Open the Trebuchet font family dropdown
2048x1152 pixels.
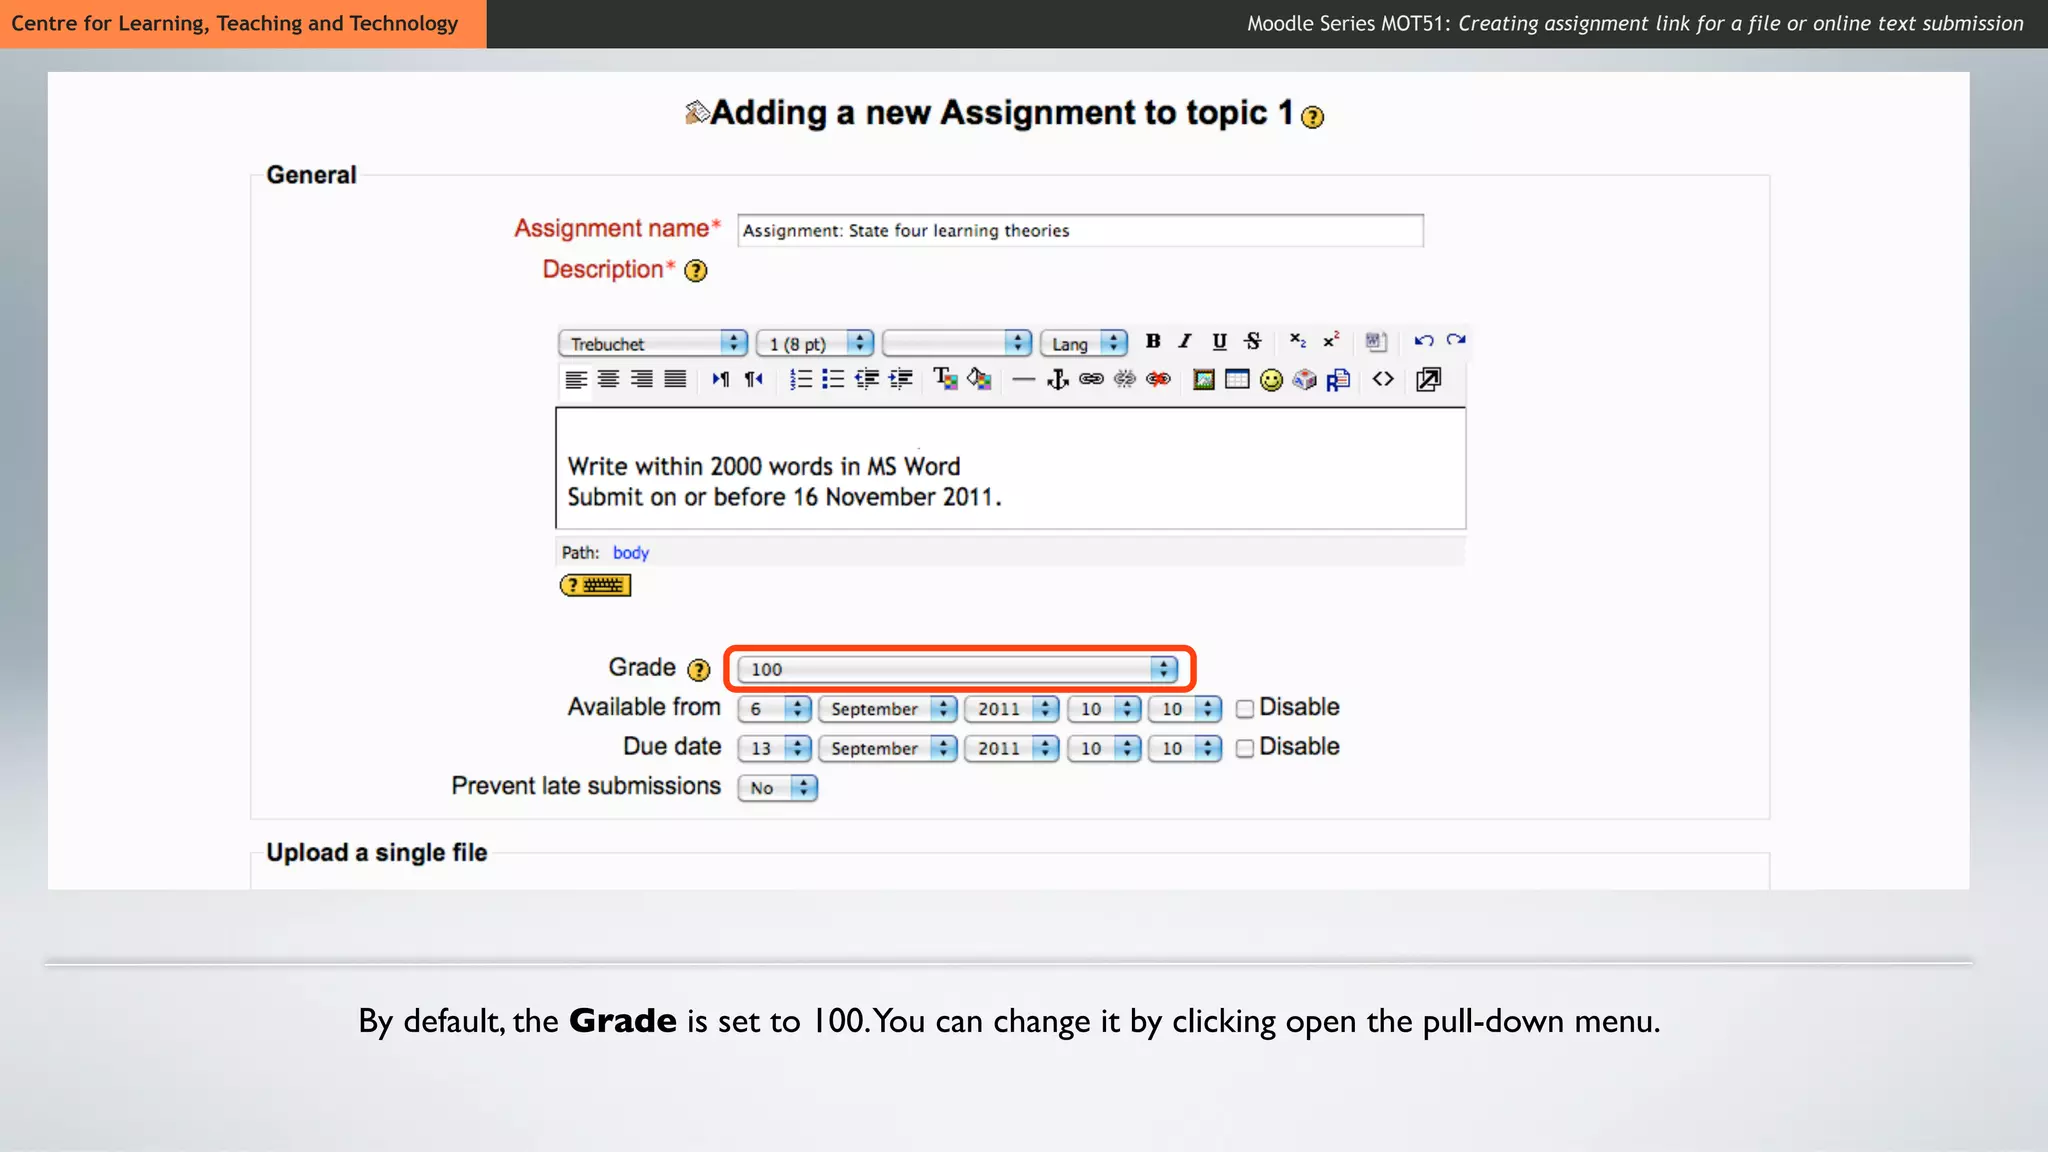tap(652, 343)
